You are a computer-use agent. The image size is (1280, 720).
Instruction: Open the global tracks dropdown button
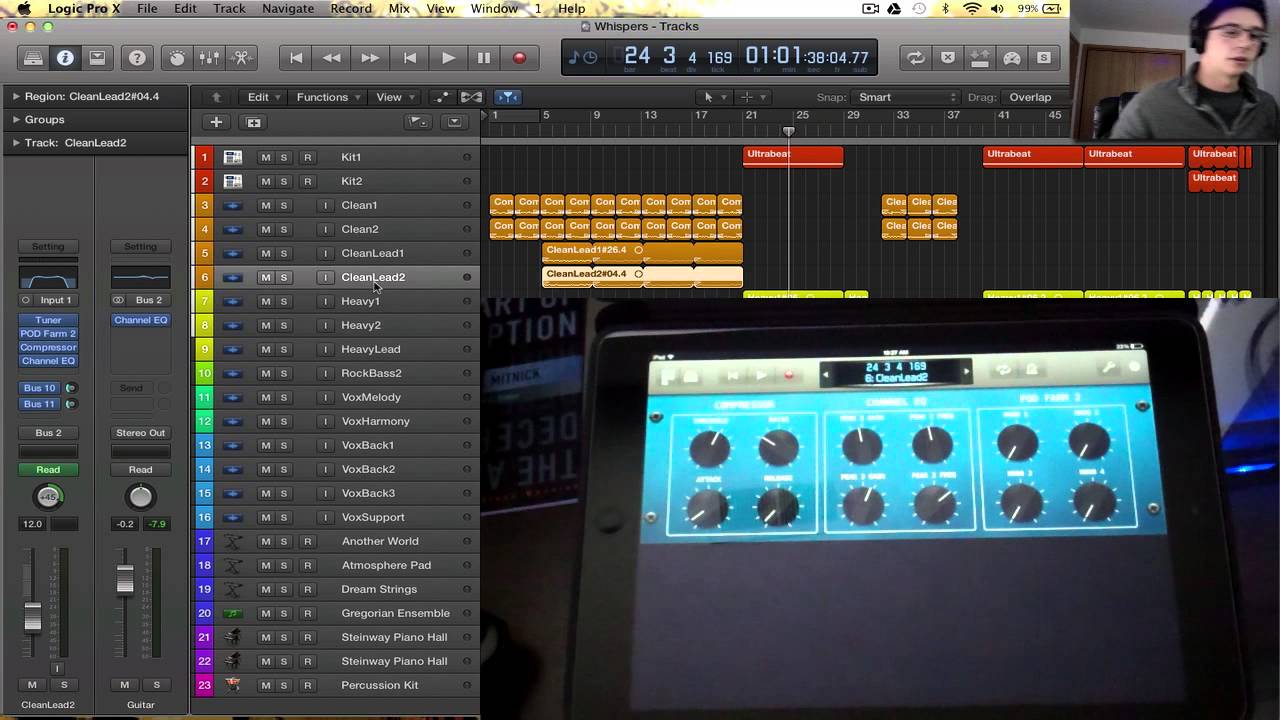click(418, 122)
